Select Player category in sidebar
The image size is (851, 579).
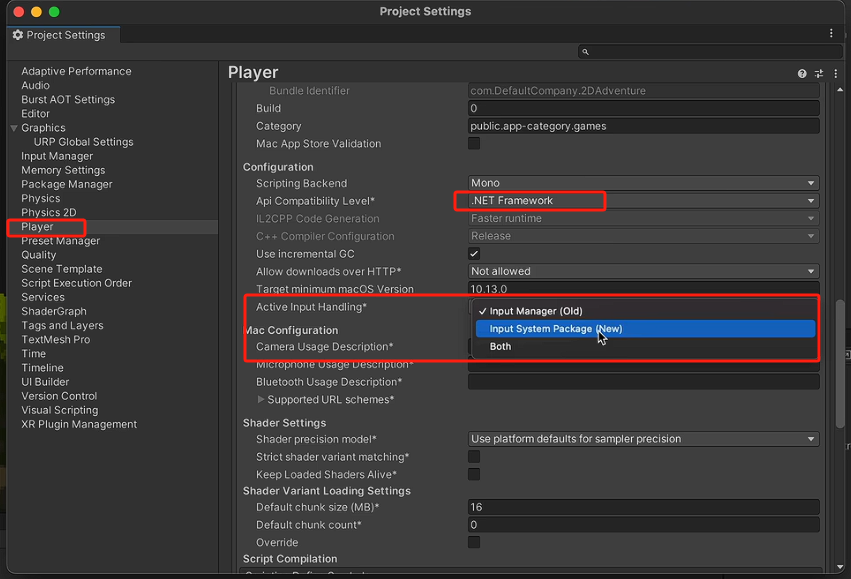click(x=37, y=226)
